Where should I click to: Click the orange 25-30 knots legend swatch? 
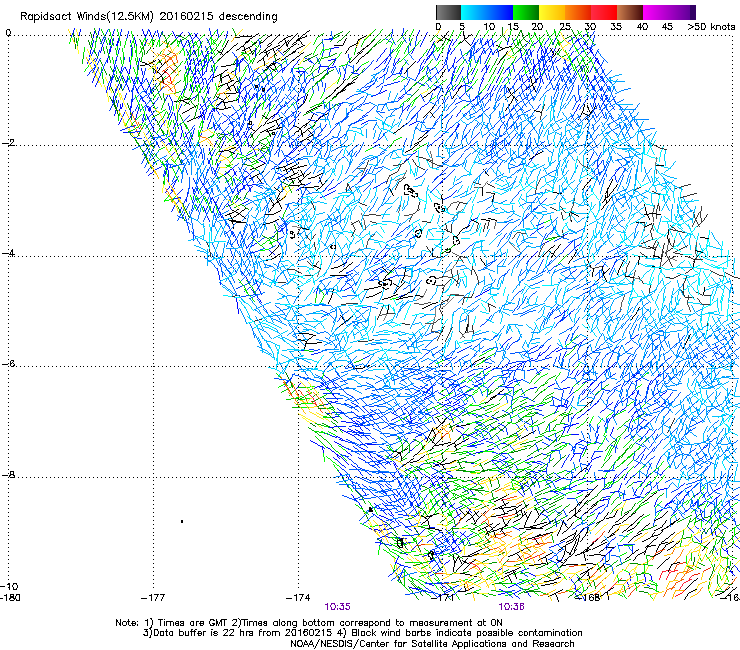[578, 12]
